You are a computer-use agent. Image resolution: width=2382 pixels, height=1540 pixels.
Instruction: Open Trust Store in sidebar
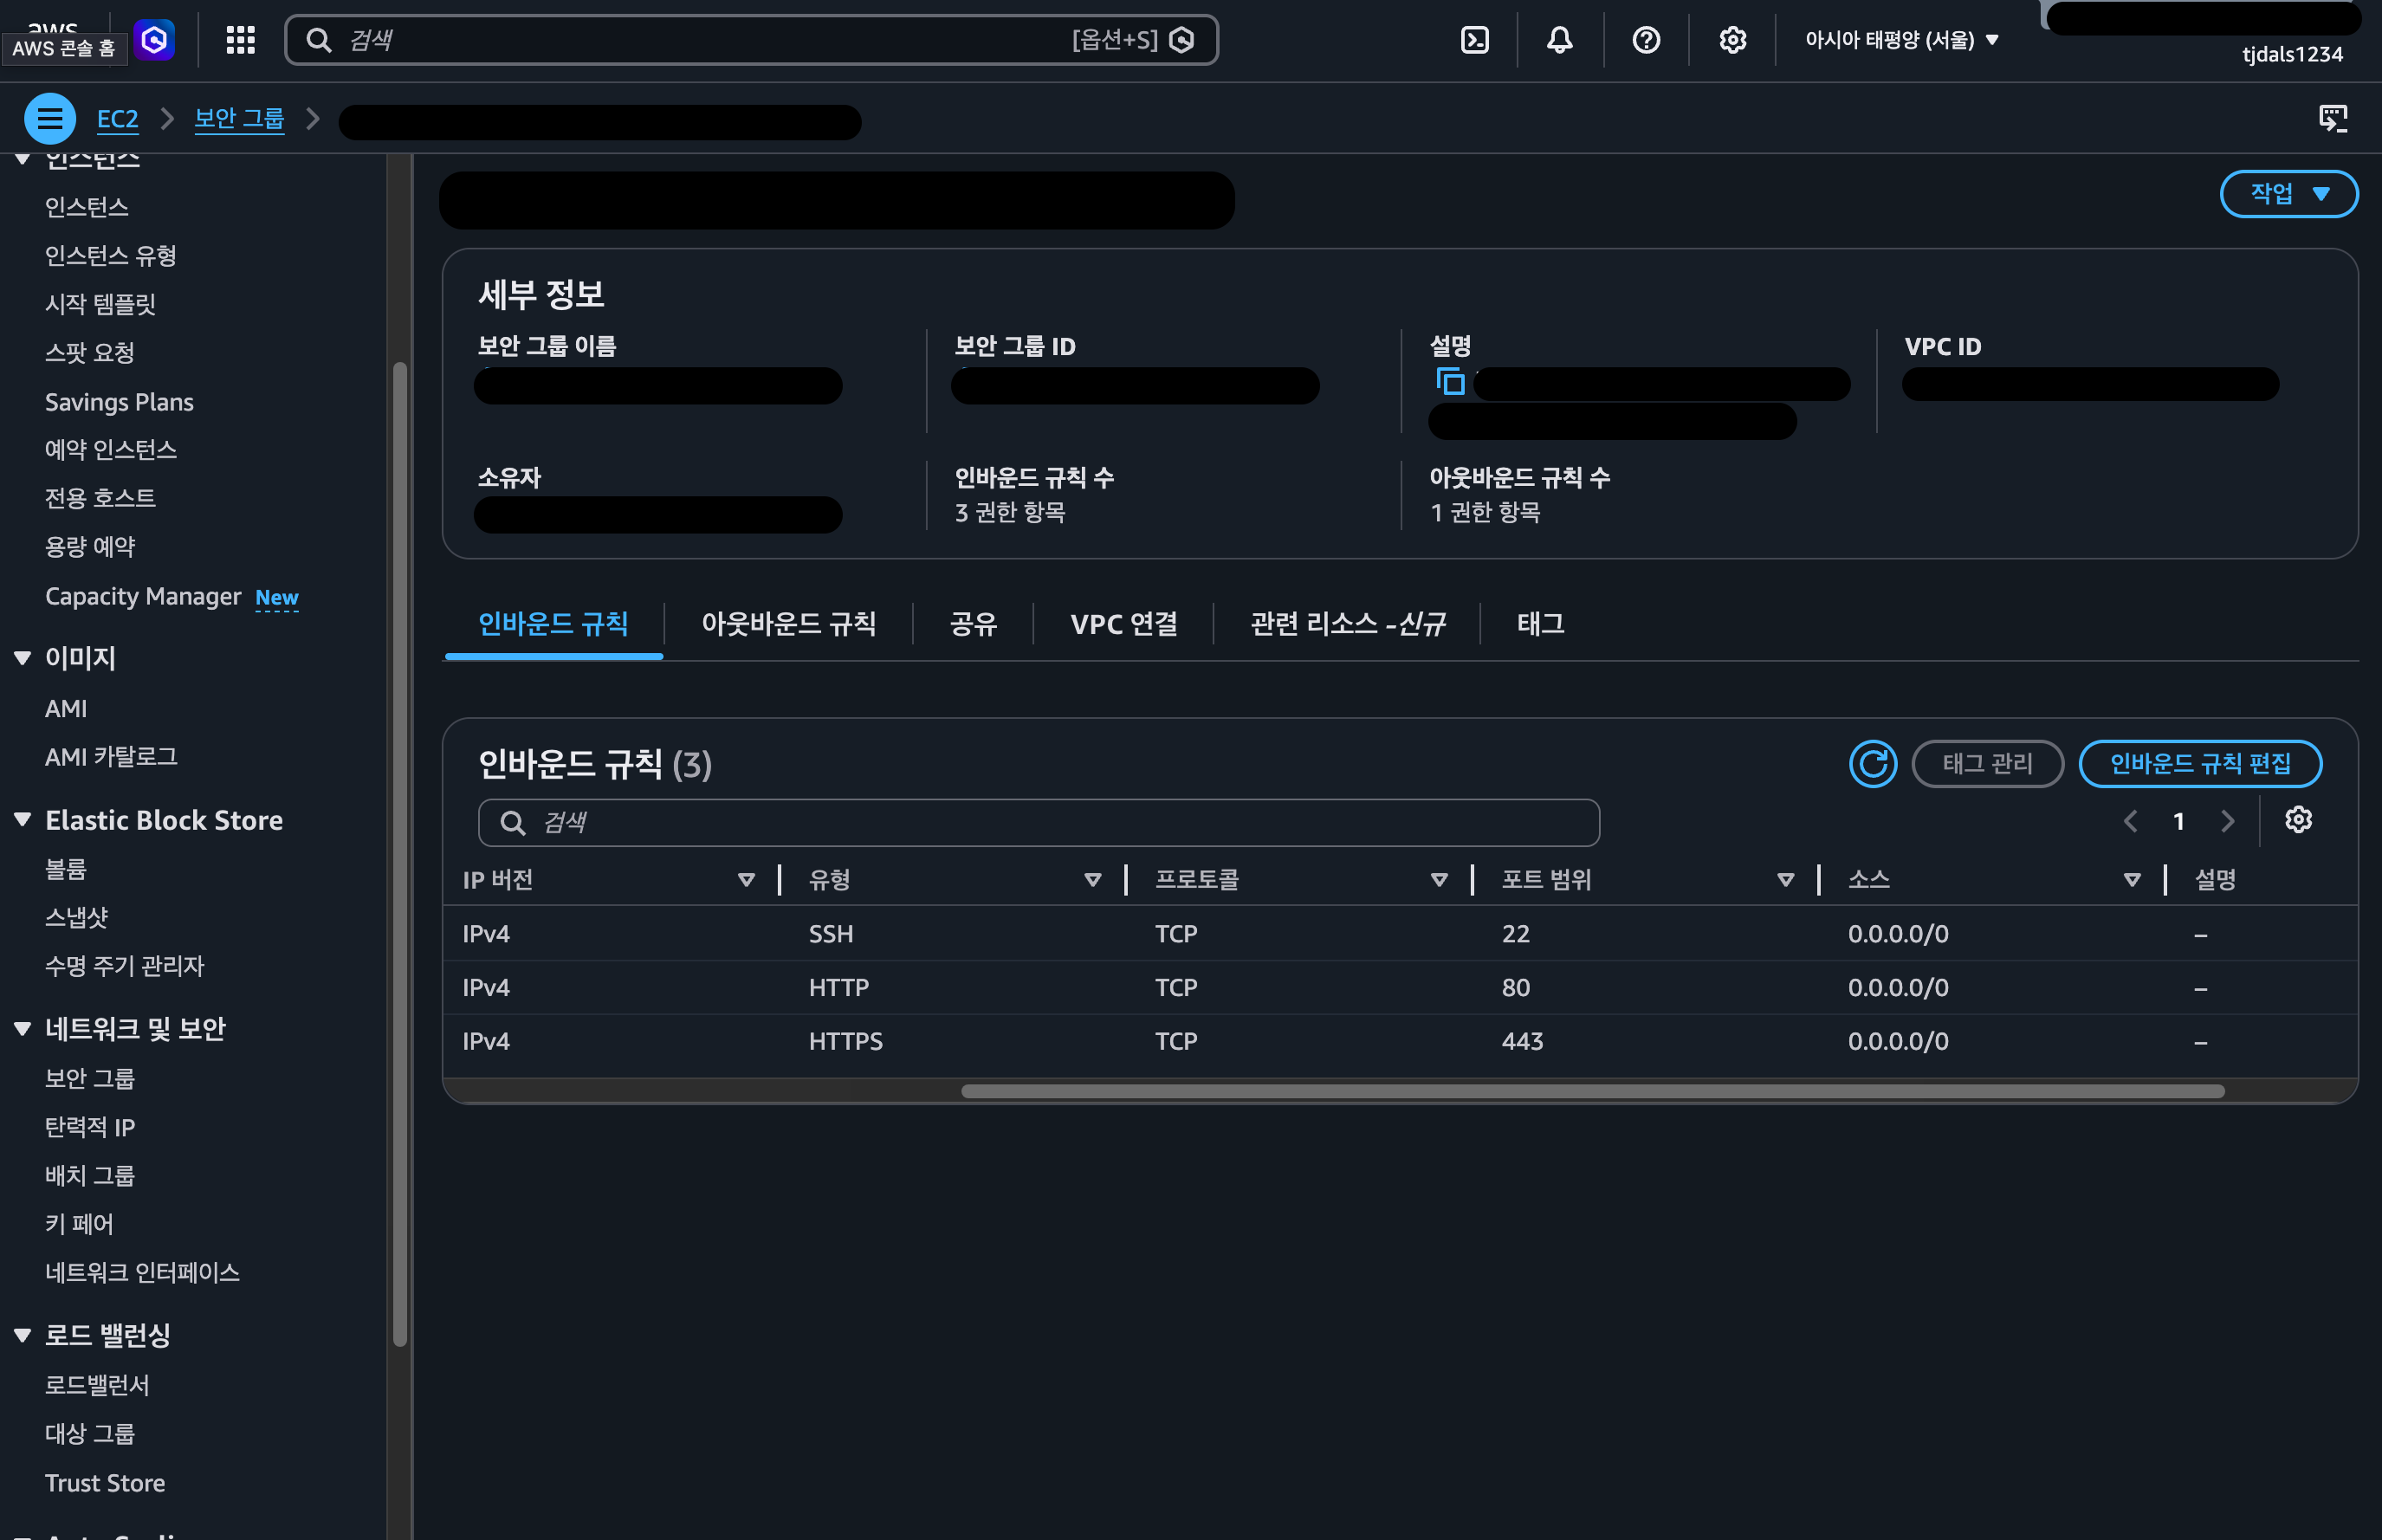[x=105, y=1483]
